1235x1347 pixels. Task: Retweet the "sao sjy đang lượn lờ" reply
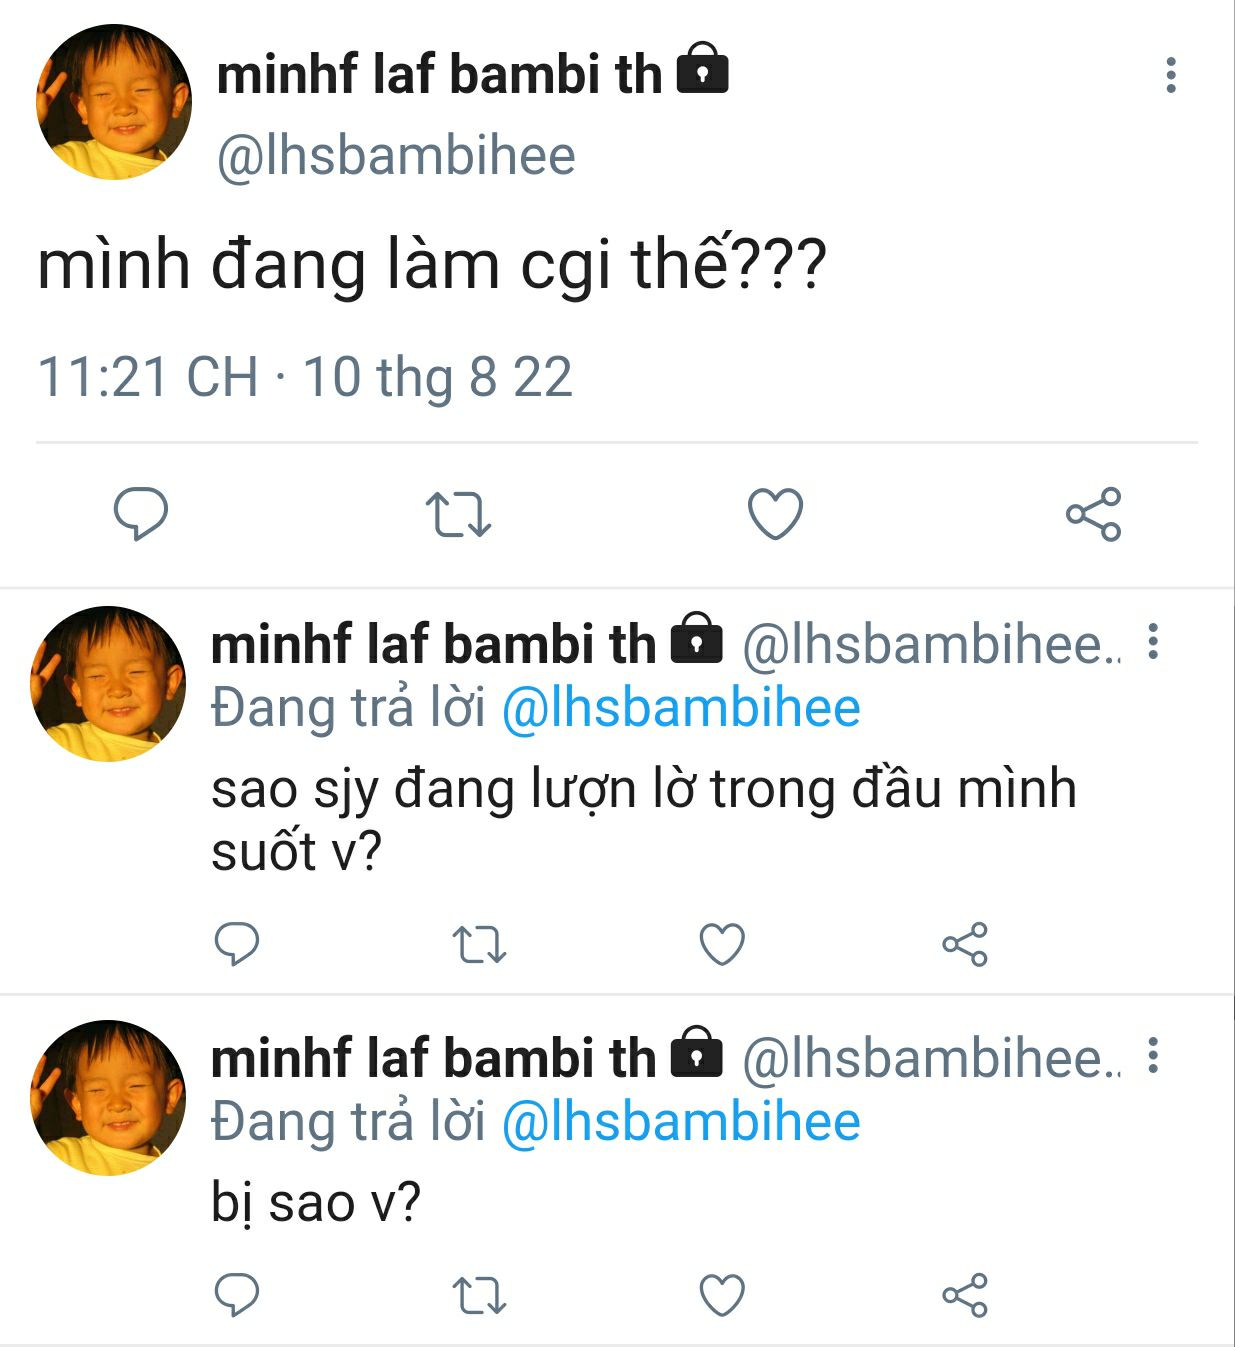480,944
